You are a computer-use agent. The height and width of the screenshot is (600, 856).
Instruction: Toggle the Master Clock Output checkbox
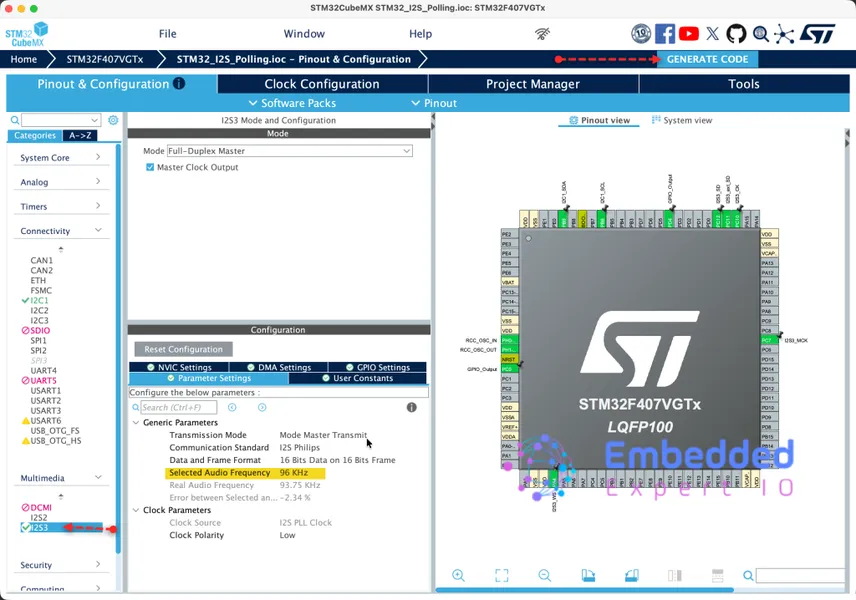click(x=150, y=167)
